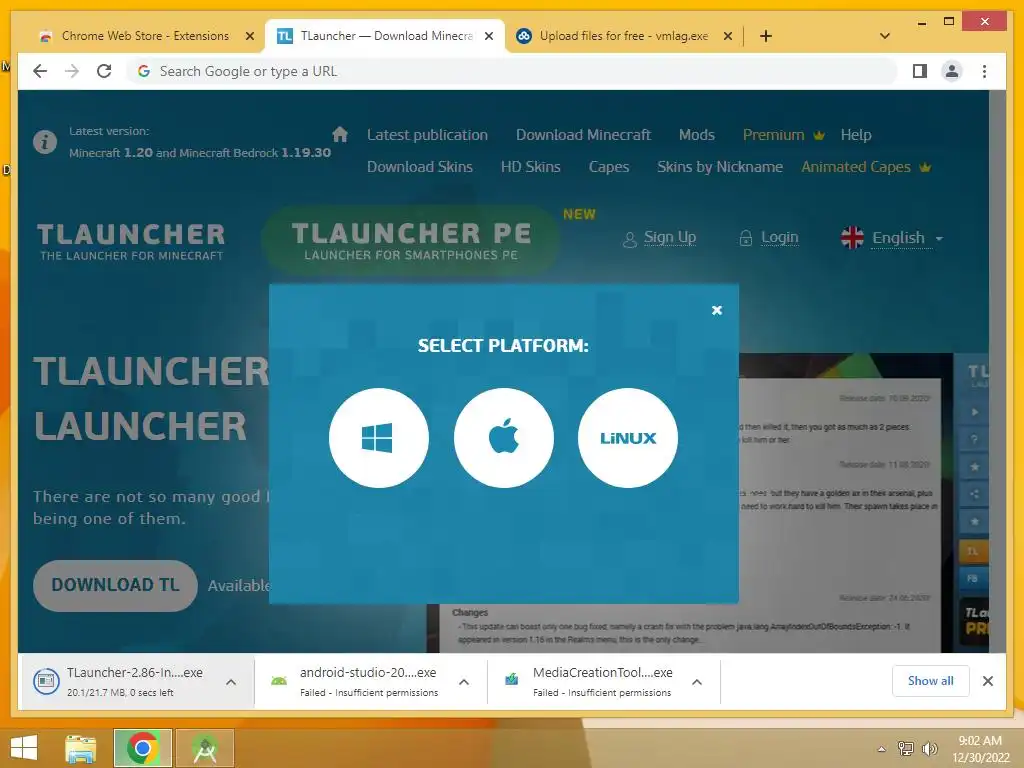Show hidden system tray icons
The image size is (1024, 768).
pyautogui.click(x=882, y=749)
